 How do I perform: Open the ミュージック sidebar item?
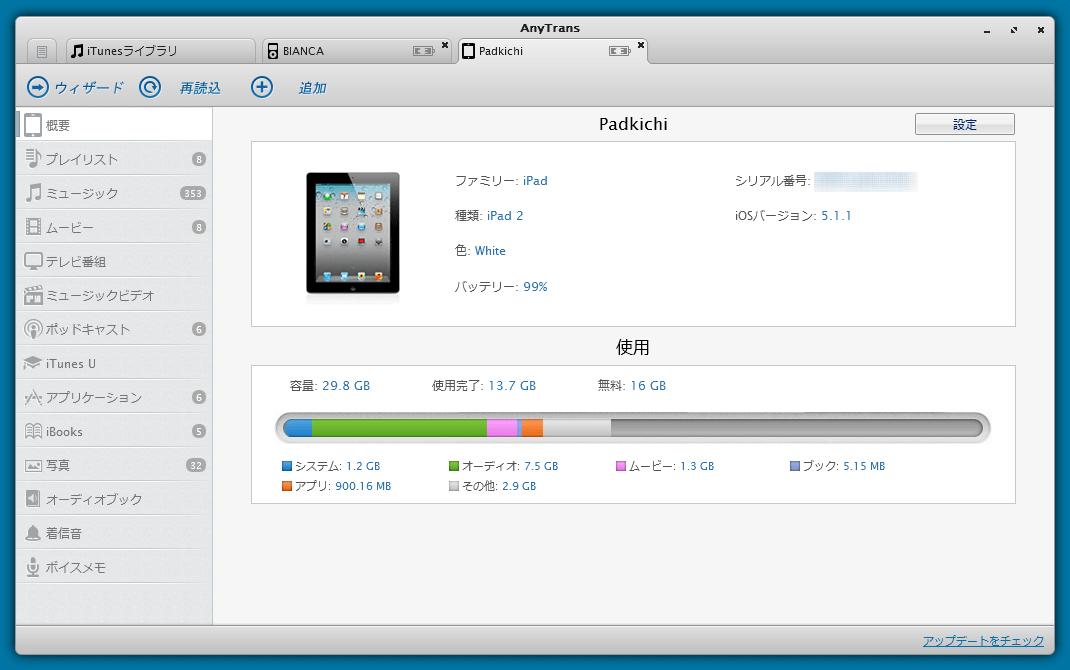click(x=114, y=193)
